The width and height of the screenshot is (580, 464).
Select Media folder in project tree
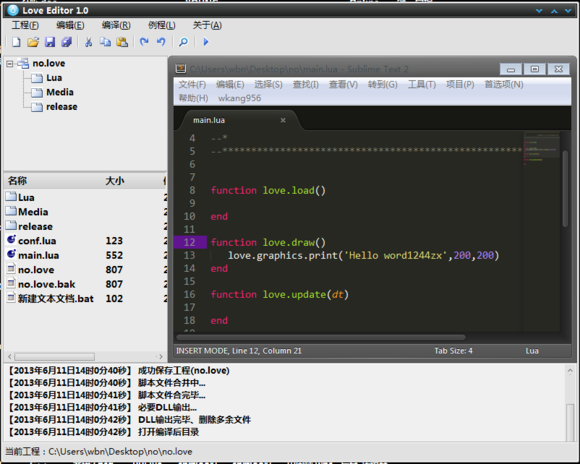[x=60, y=92]
